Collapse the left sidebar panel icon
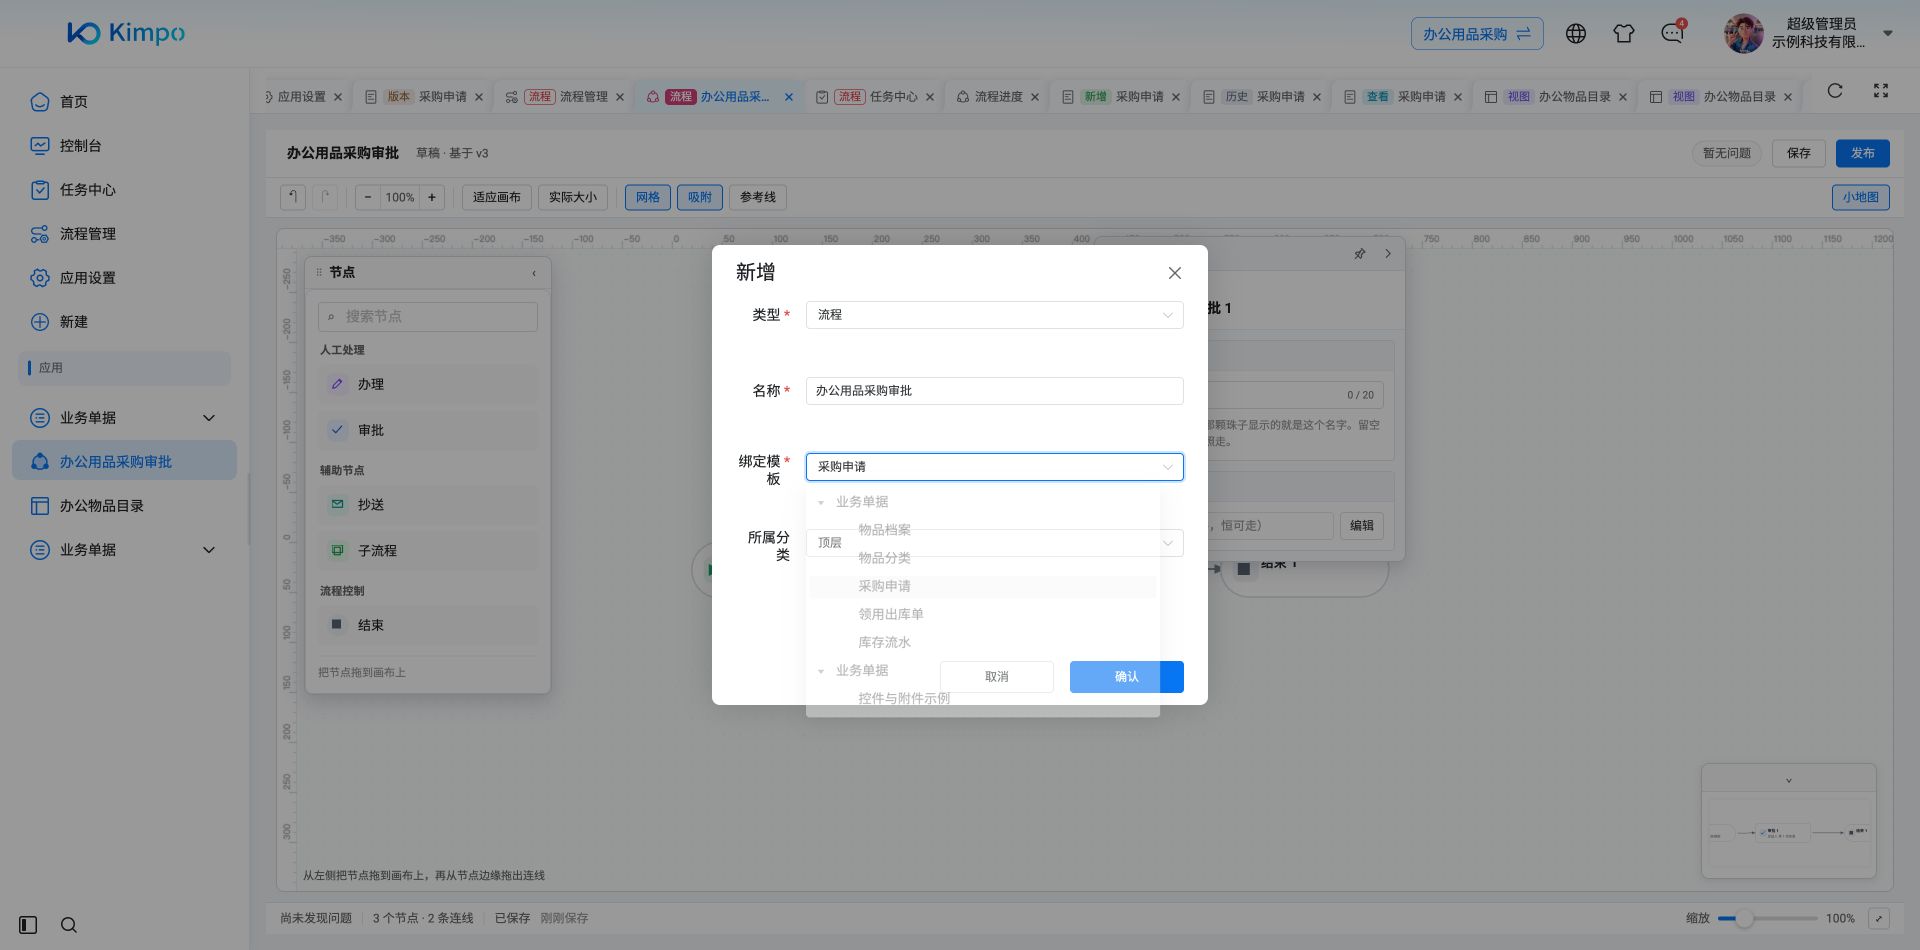1920x950 pixels. (x=28, y=925)
